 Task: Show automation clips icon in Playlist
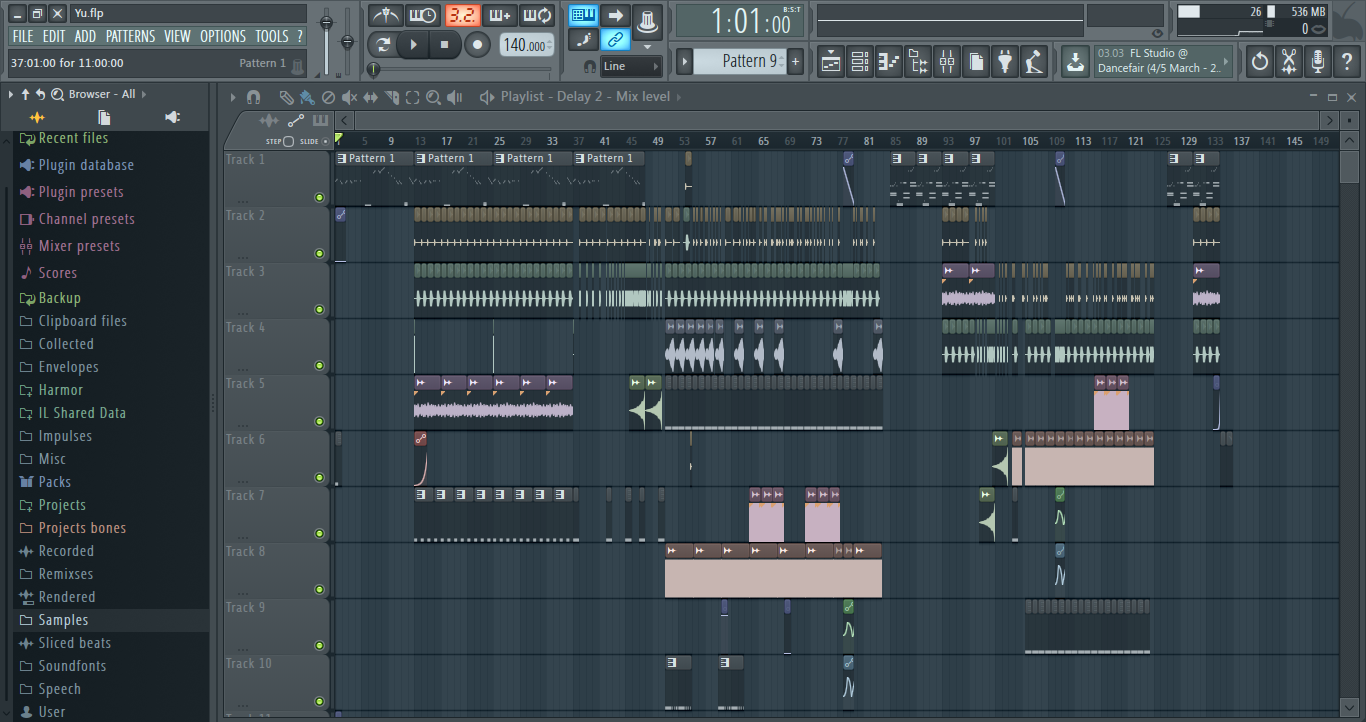pos(295,121)
